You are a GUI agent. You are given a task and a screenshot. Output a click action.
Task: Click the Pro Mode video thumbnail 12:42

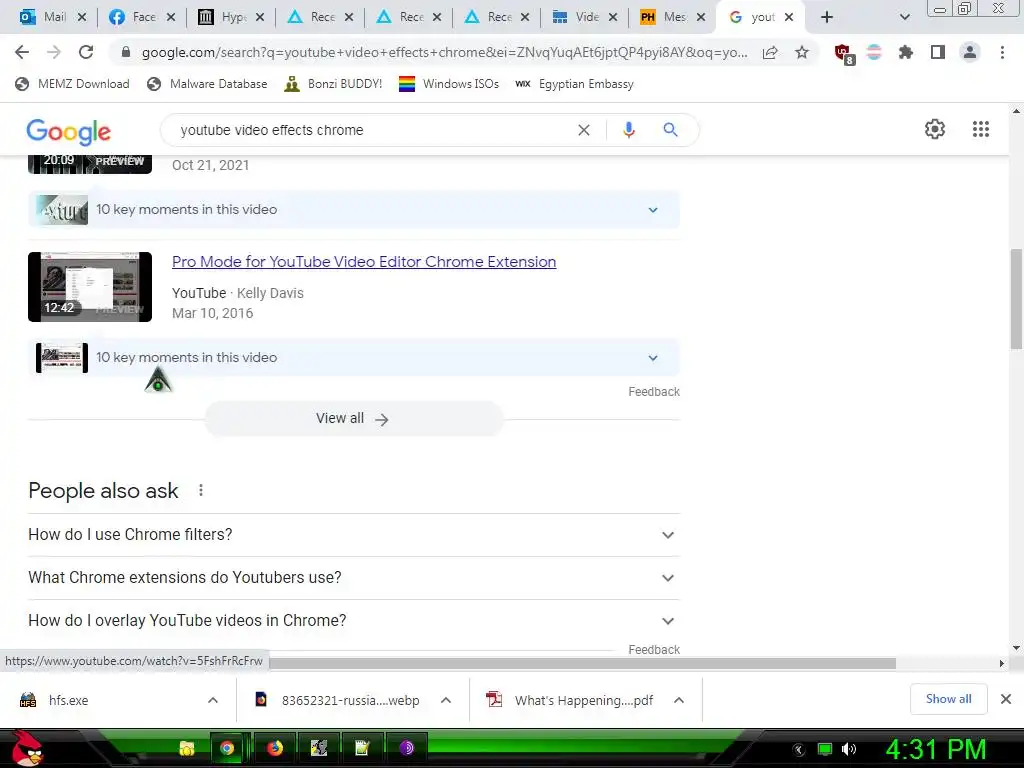[x=90, y=287]
